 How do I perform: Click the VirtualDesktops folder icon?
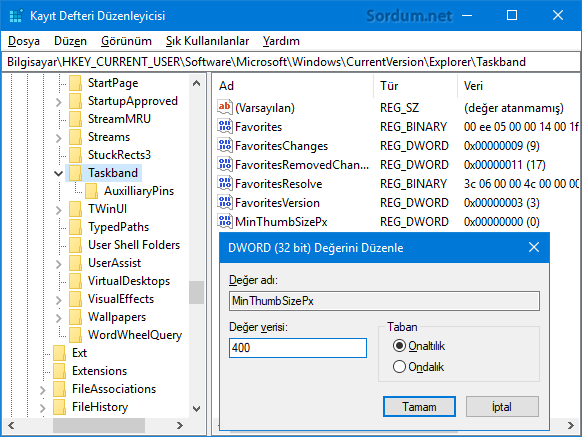[75, 281]
